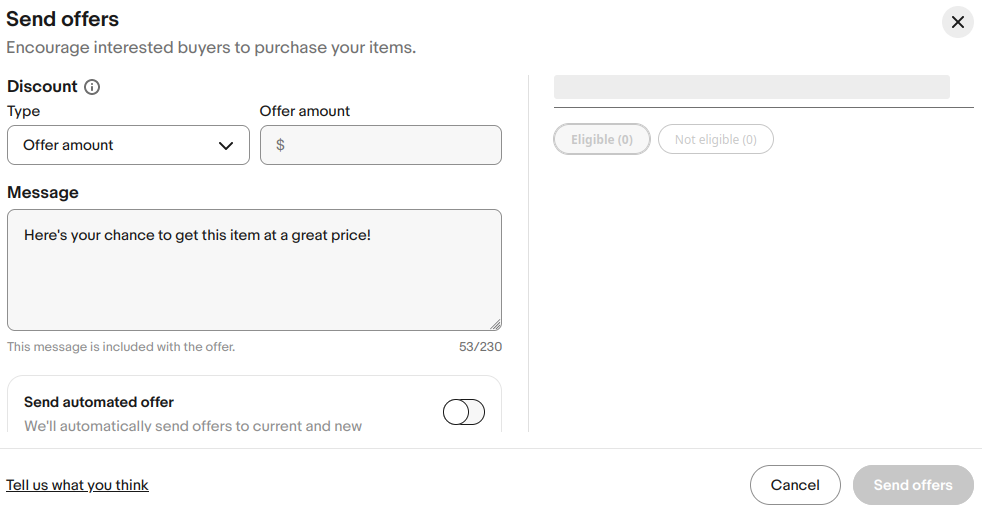Click the message character counter 53/230

pyautogui.click(x=480, y=347)
